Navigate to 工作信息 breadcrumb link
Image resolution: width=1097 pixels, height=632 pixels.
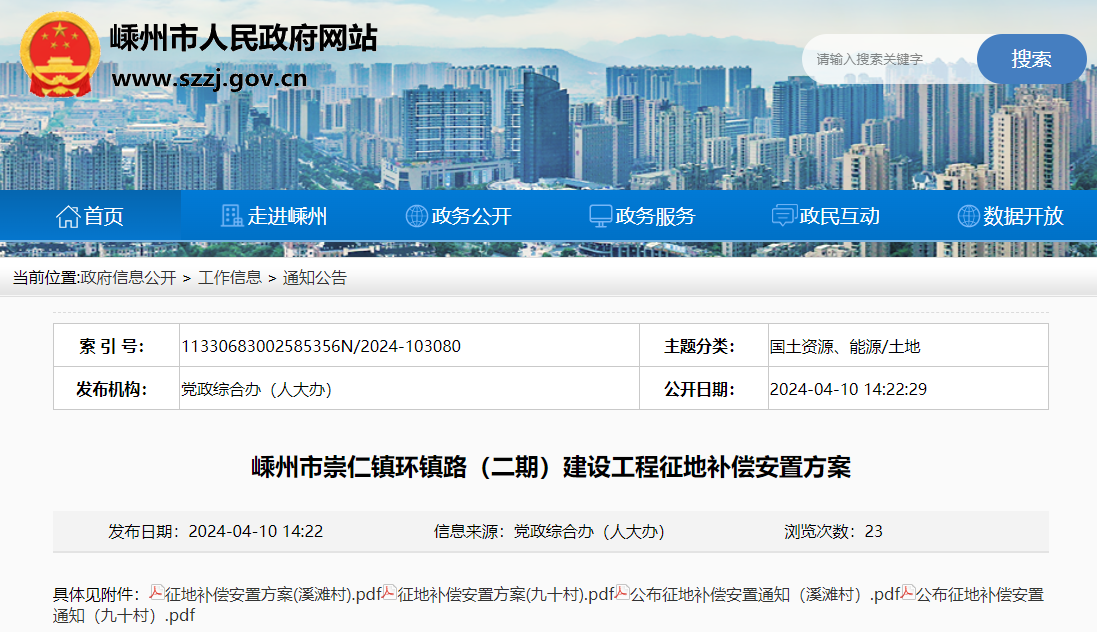click(x=230, y=278)
